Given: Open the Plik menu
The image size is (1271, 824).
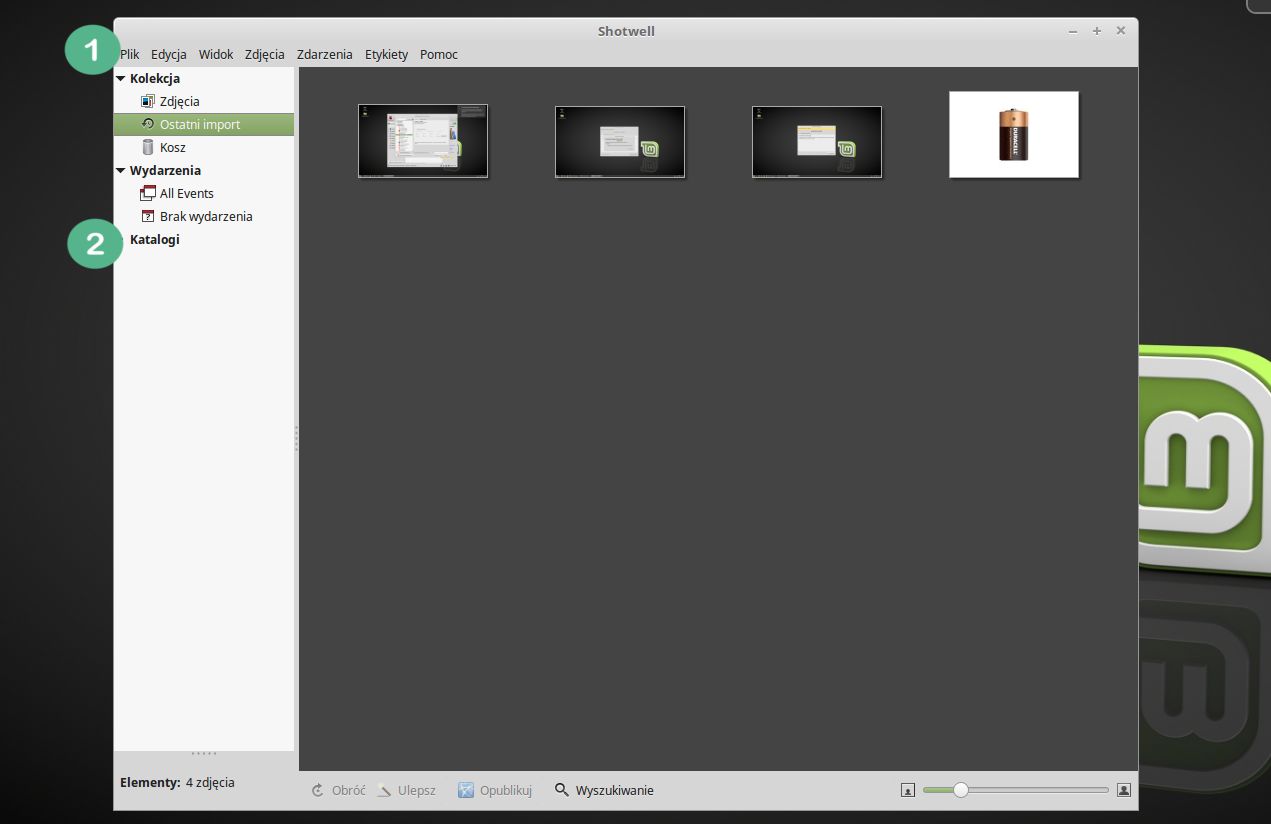Looking at the screenshot, I should click(x=130, y=54).
